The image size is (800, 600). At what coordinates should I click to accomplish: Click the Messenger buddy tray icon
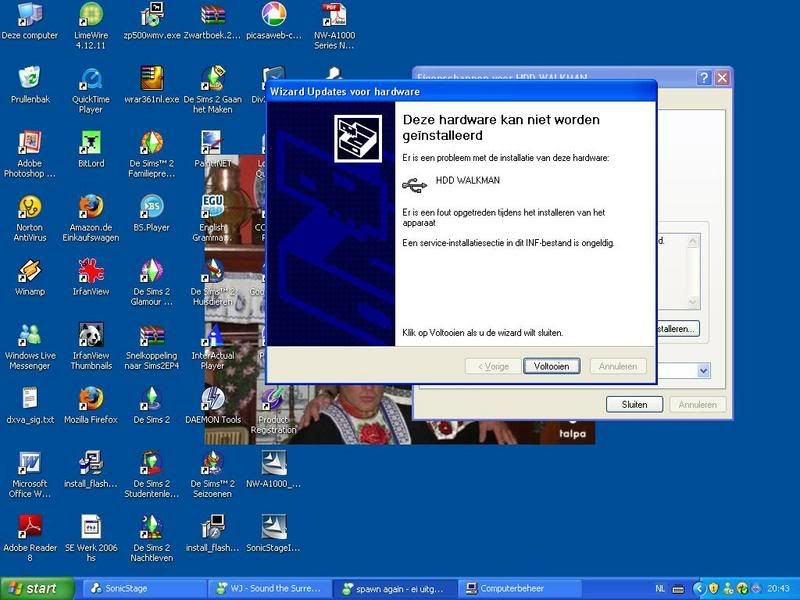point(728,589)
